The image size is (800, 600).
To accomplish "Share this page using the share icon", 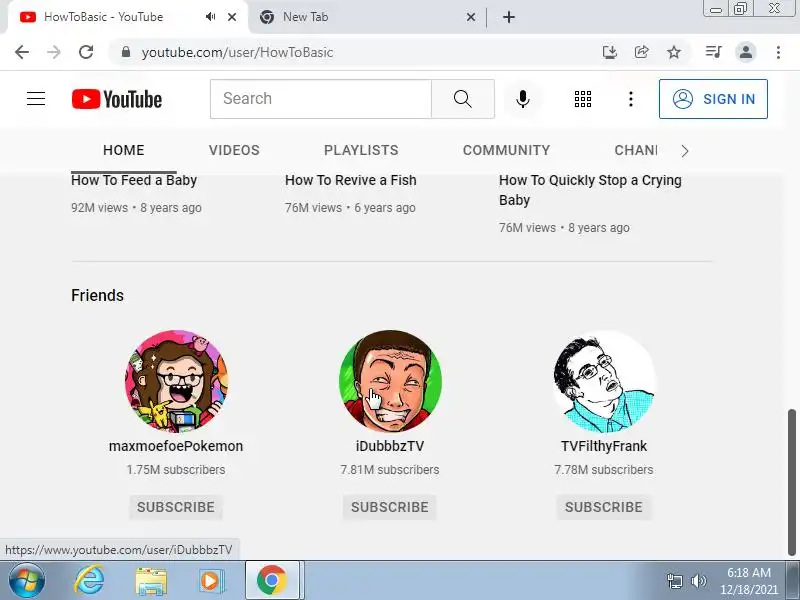I will [x=641, y=52].
